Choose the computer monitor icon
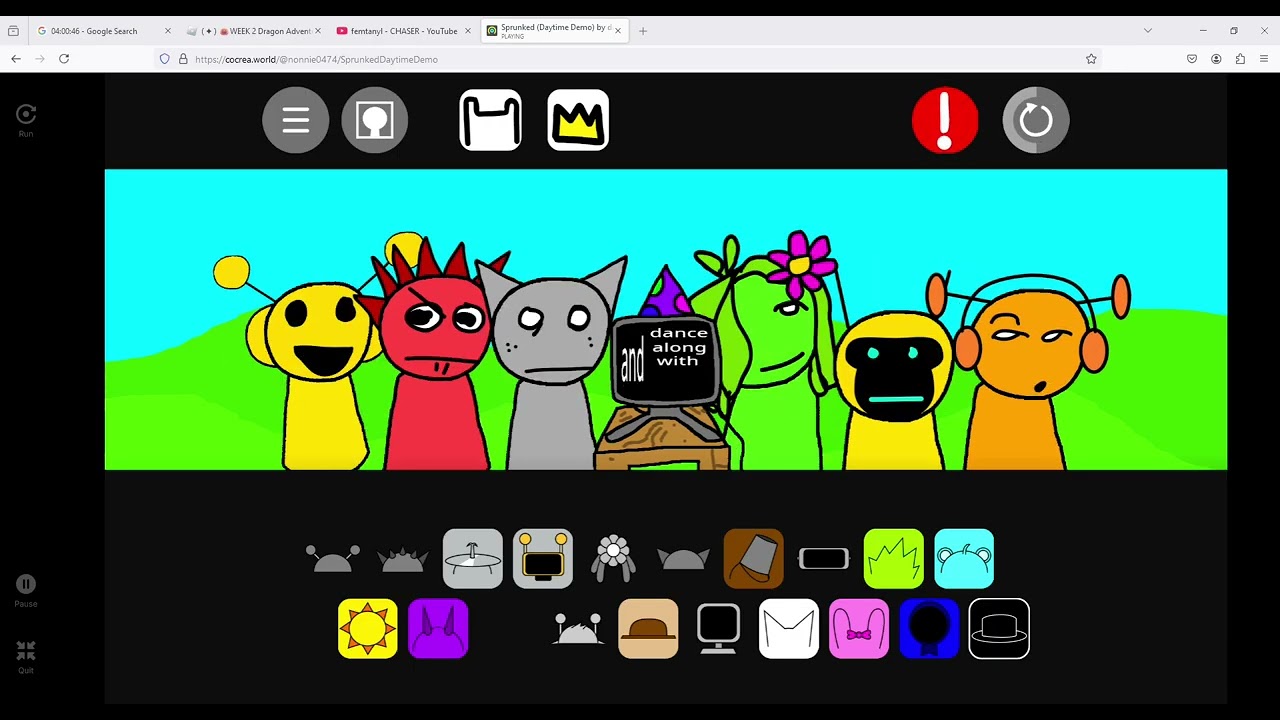 point(718,629)
